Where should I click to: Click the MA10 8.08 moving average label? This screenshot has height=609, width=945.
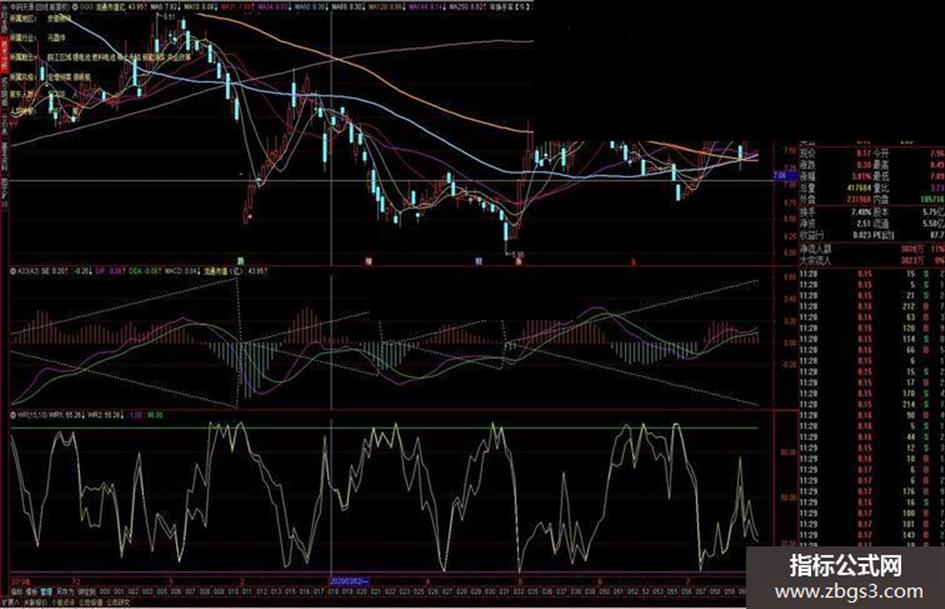[x=199, y=7]
